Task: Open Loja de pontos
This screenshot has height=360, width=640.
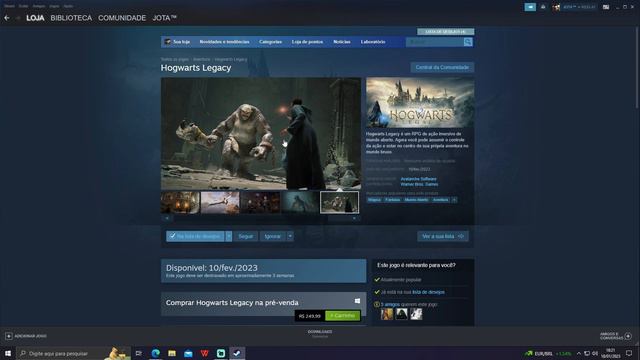Action: coord(307,42)
